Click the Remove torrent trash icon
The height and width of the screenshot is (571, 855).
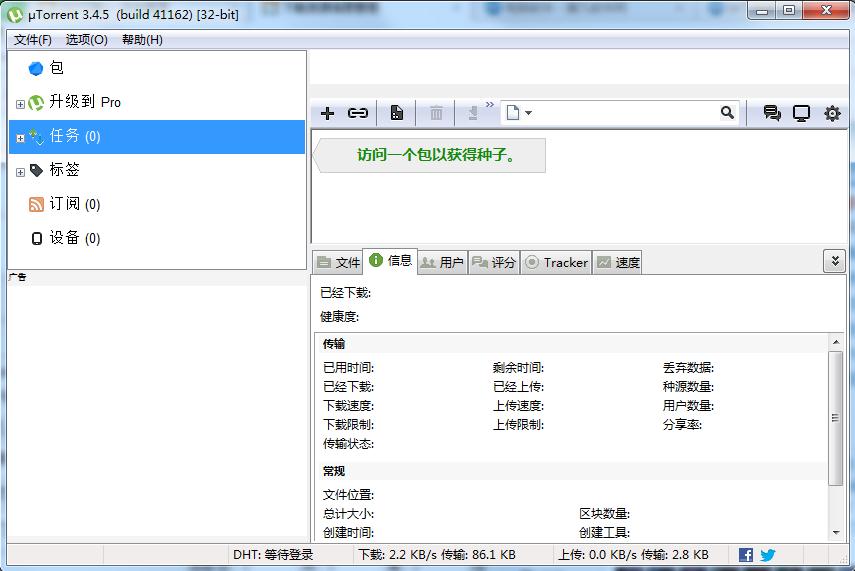(436, 113)
